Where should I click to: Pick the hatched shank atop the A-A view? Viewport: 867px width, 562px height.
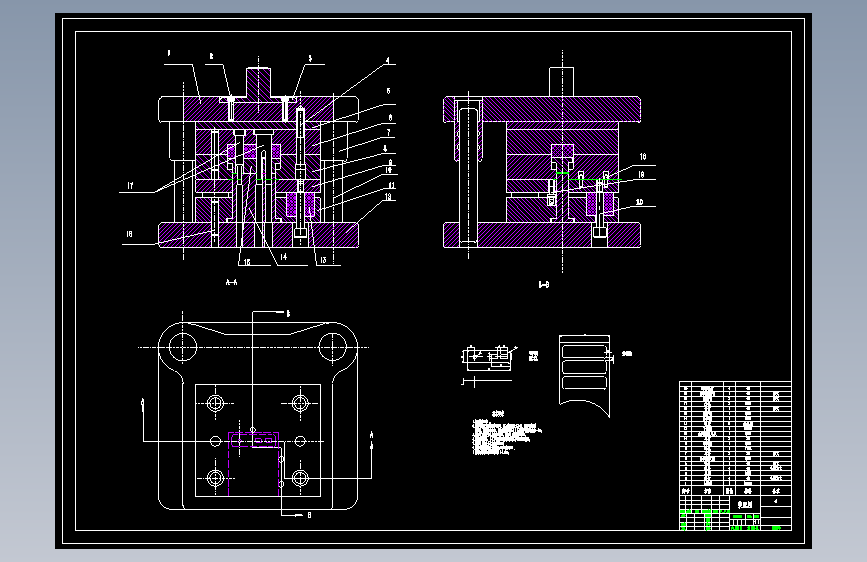click(x=258, y=84)
